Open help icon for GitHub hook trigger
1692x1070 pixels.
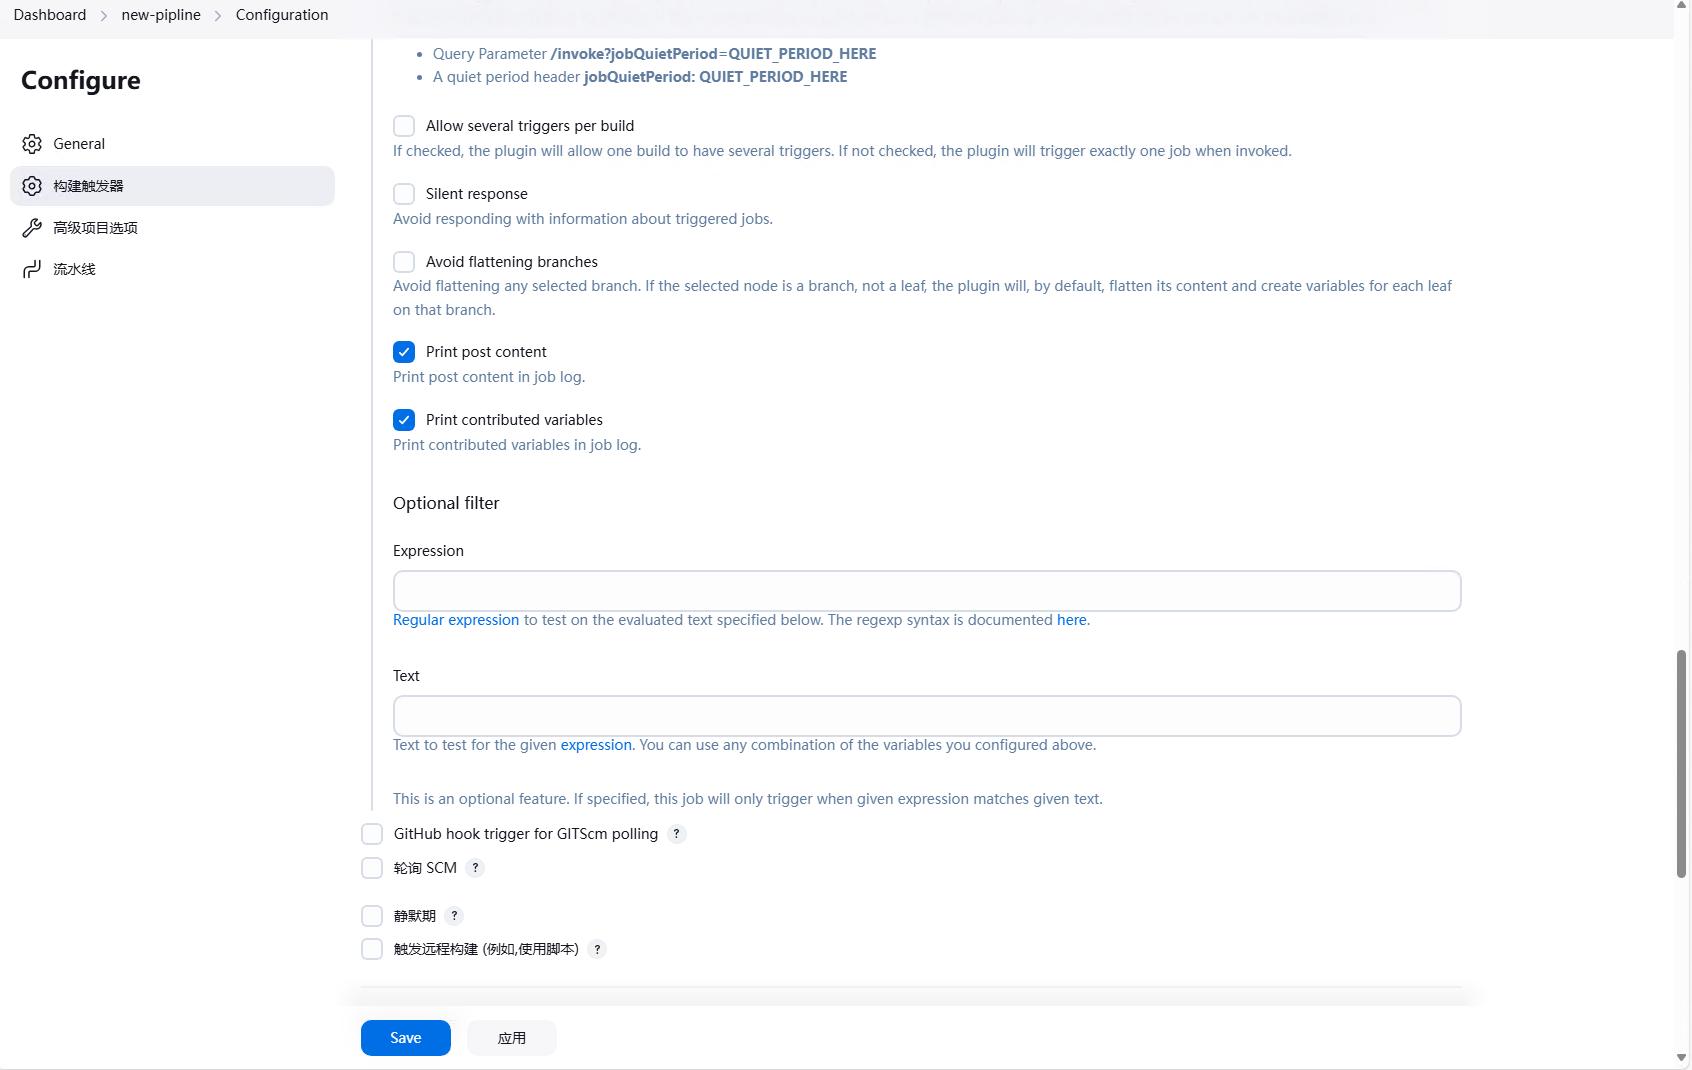click(676, 834)
